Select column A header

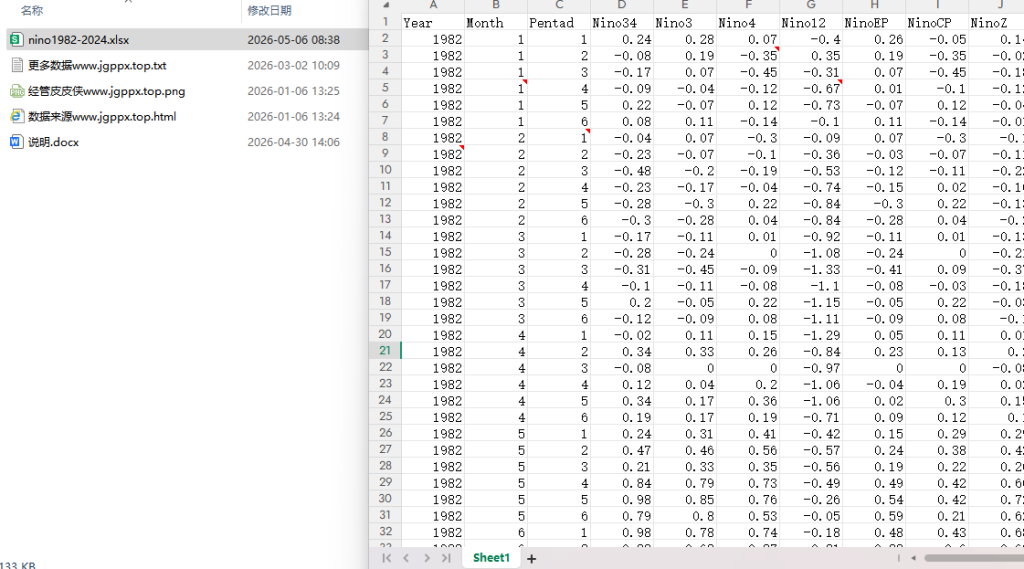click(x=432, y=5)
